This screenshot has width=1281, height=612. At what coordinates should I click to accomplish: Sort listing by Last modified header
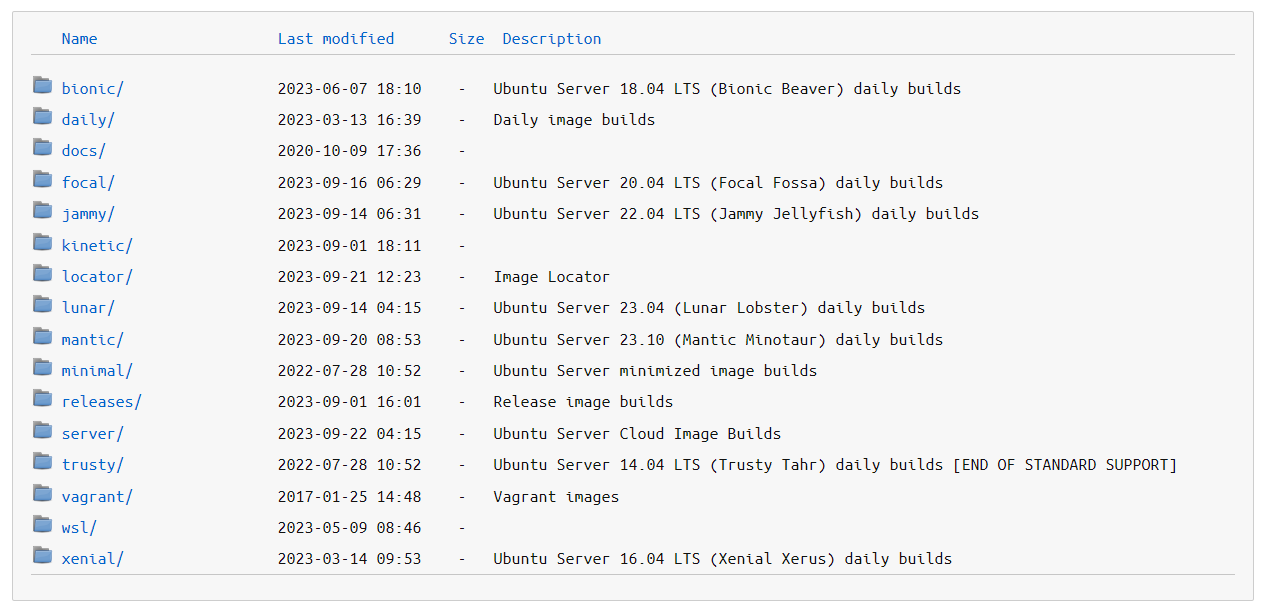click(x=336, y=39)
